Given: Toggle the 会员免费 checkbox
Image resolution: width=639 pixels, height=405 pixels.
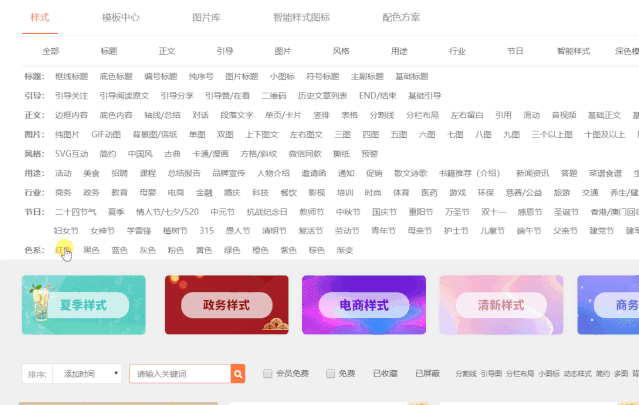Looking at the screenshot, I should click(267, 374).
